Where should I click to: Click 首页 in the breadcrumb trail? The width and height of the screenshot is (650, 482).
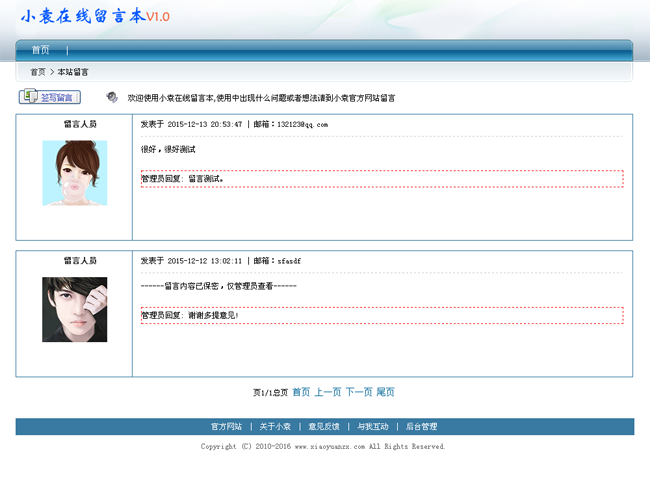click(38, 72)
